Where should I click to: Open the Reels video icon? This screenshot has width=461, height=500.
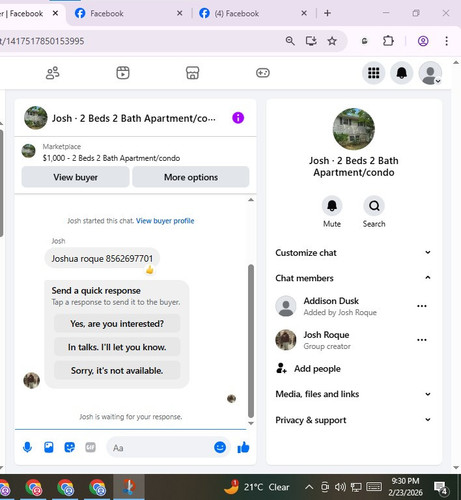pos(123,73)
